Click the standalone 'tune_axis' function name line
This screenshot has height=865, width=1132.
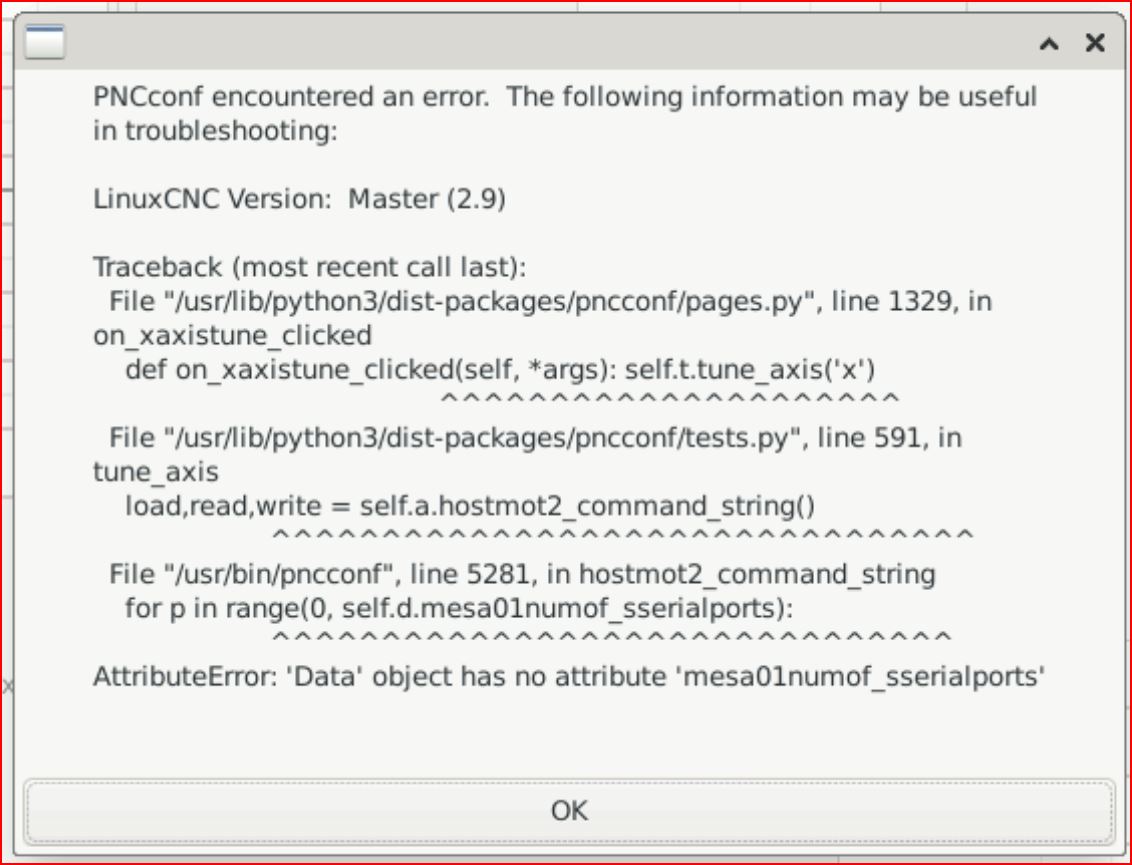pos(156,471)
